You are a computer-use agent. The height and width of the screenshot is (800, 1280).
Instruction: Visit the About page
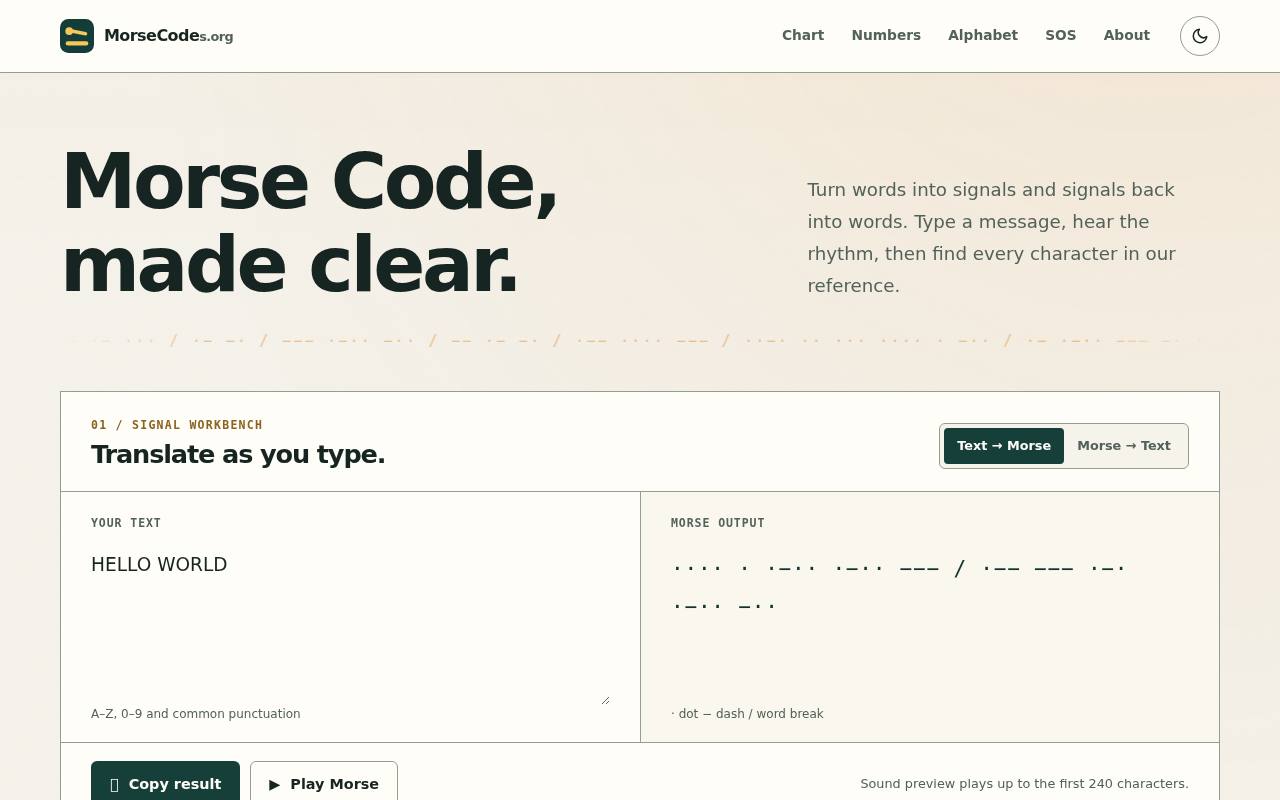pos(1127,35)
